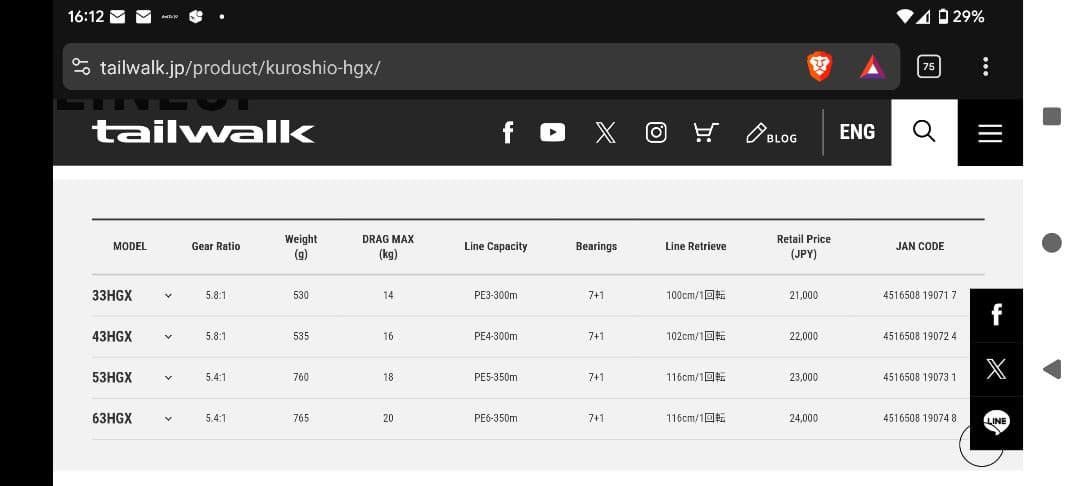Select the 63HGX model name
The height and width of the screenshot is (486, 1080).
112,419
